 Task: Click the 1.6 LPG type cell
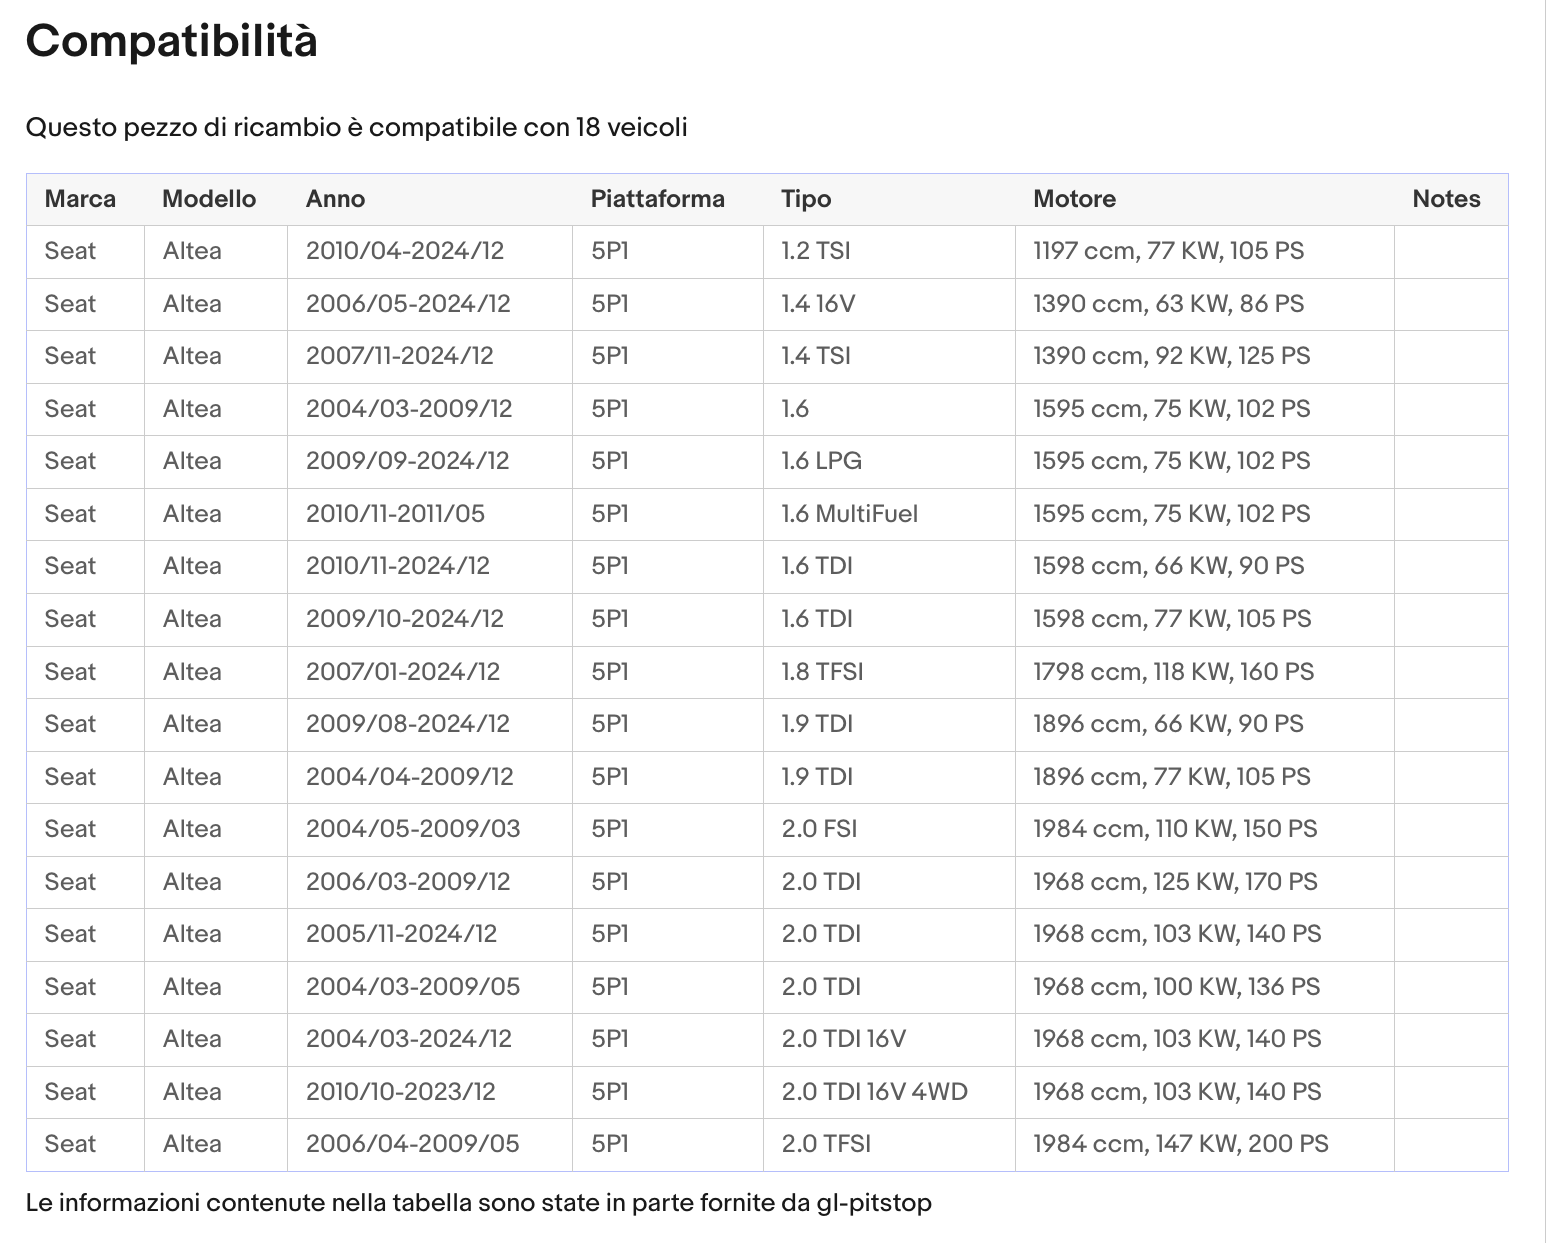(821, 461)
